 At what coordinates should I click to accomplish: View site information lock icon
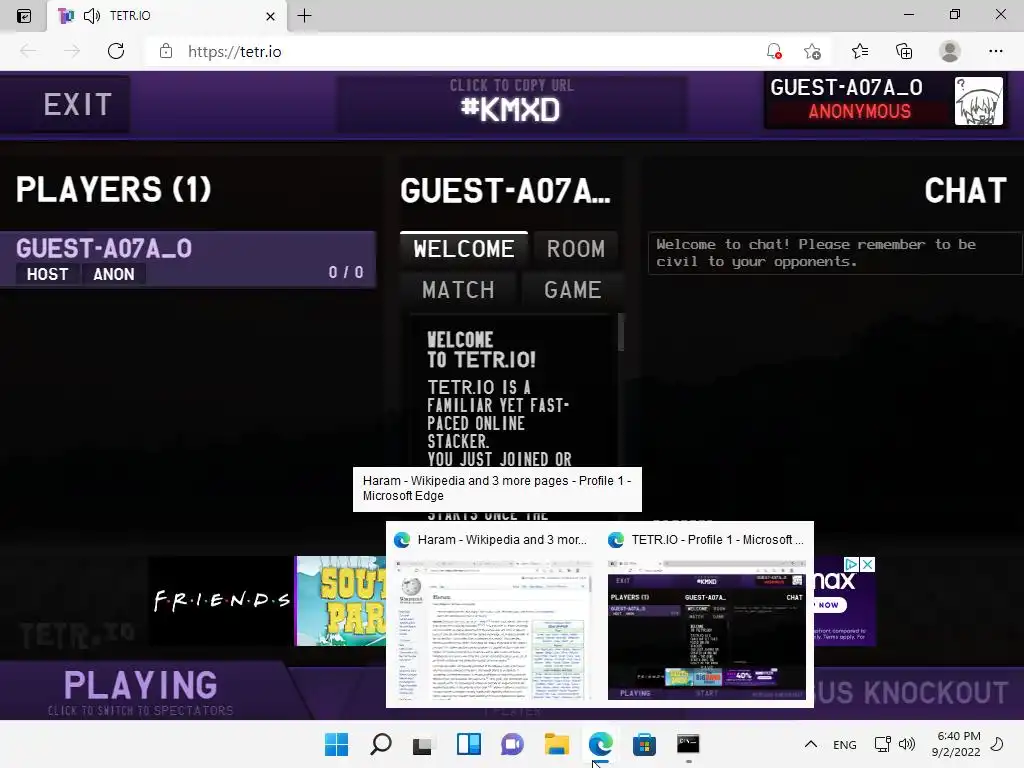tap(166, 52)
